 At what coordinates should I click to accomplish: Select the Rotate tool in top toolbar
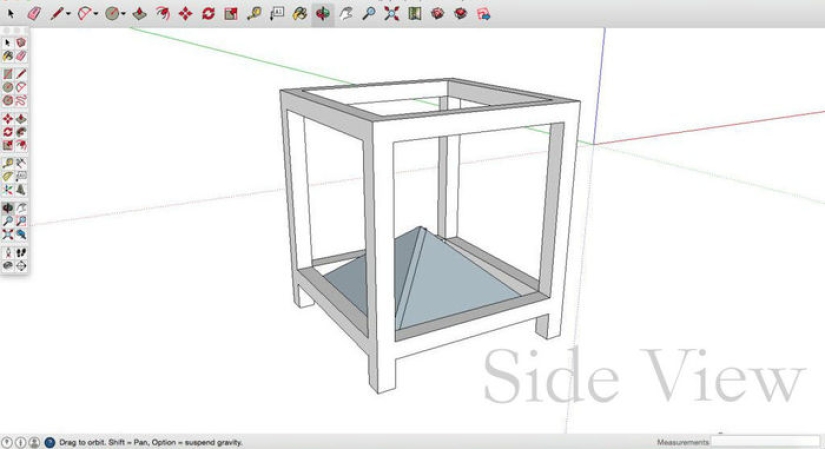(x=208, y=13)
